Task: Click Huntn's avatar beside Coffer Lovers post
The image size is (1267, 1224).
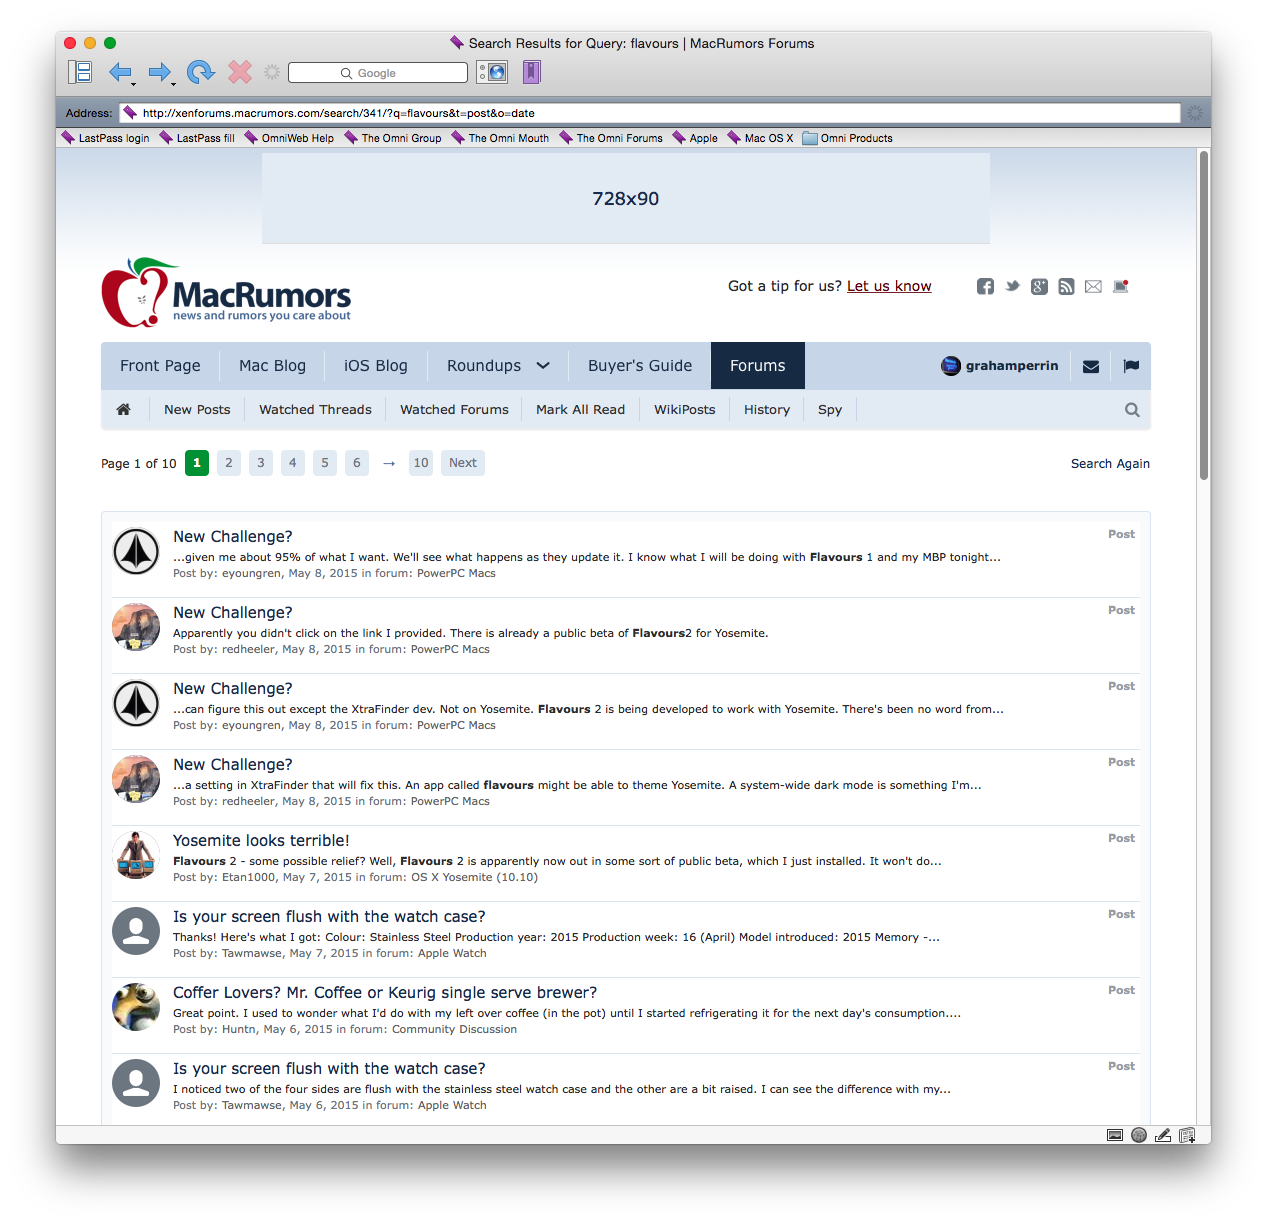Action: pyautogui.click(x=136, y=1007)
